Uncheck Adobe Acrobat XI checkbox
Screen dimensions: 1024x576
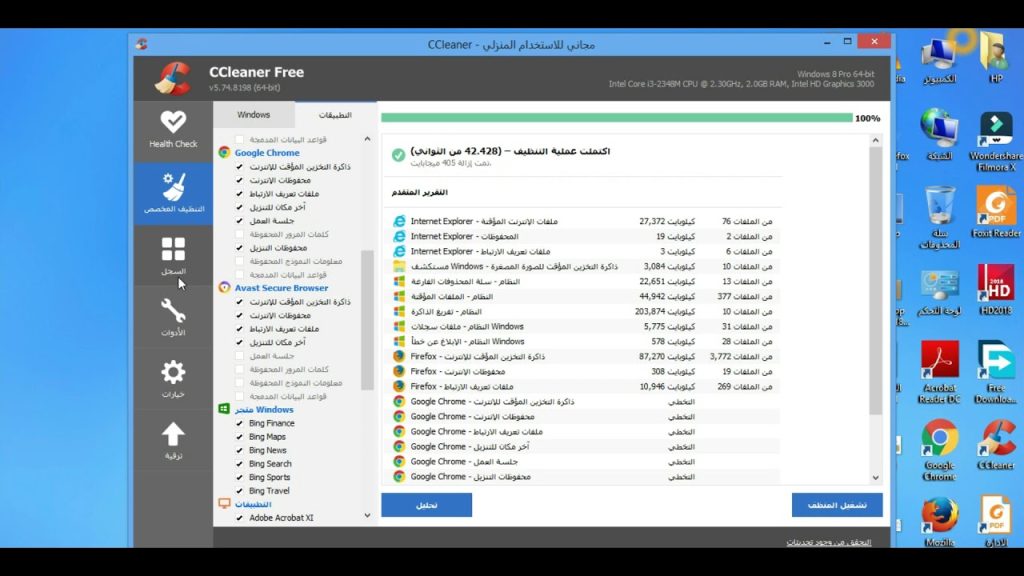[x=239, y=517]
